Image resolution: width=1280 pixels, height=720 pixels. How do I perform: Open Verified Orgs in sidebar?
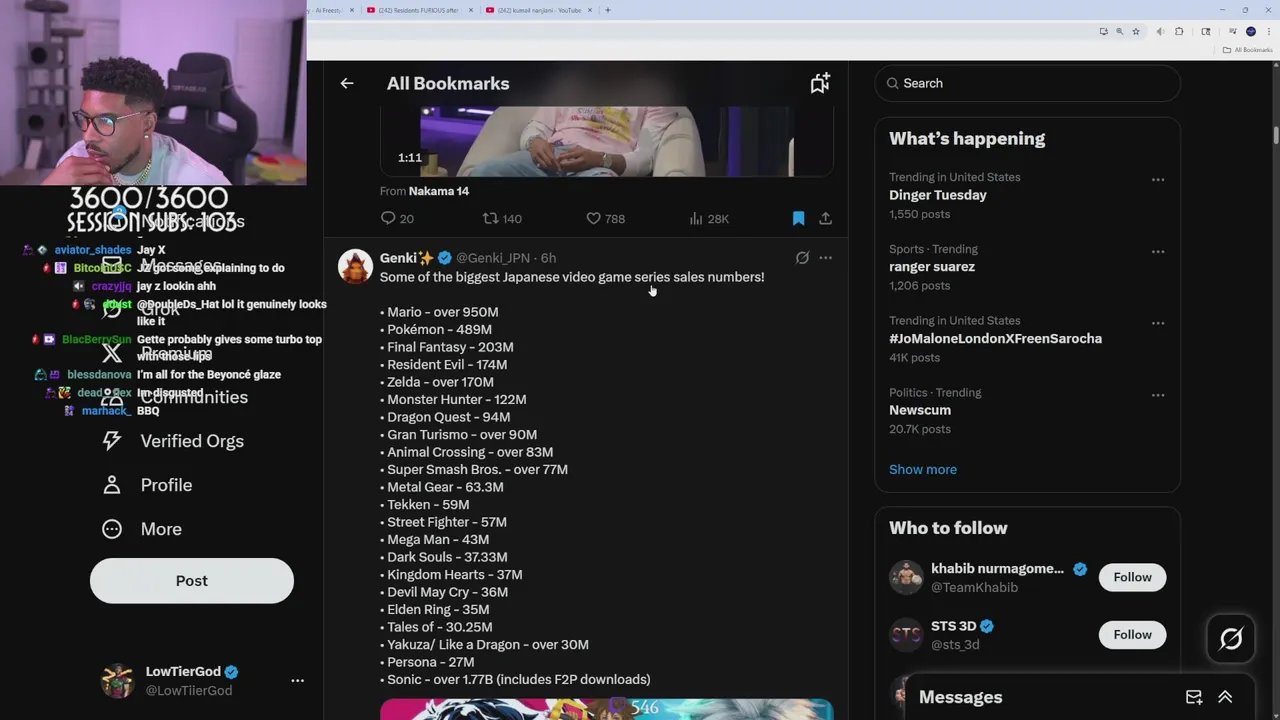point(172,441)
